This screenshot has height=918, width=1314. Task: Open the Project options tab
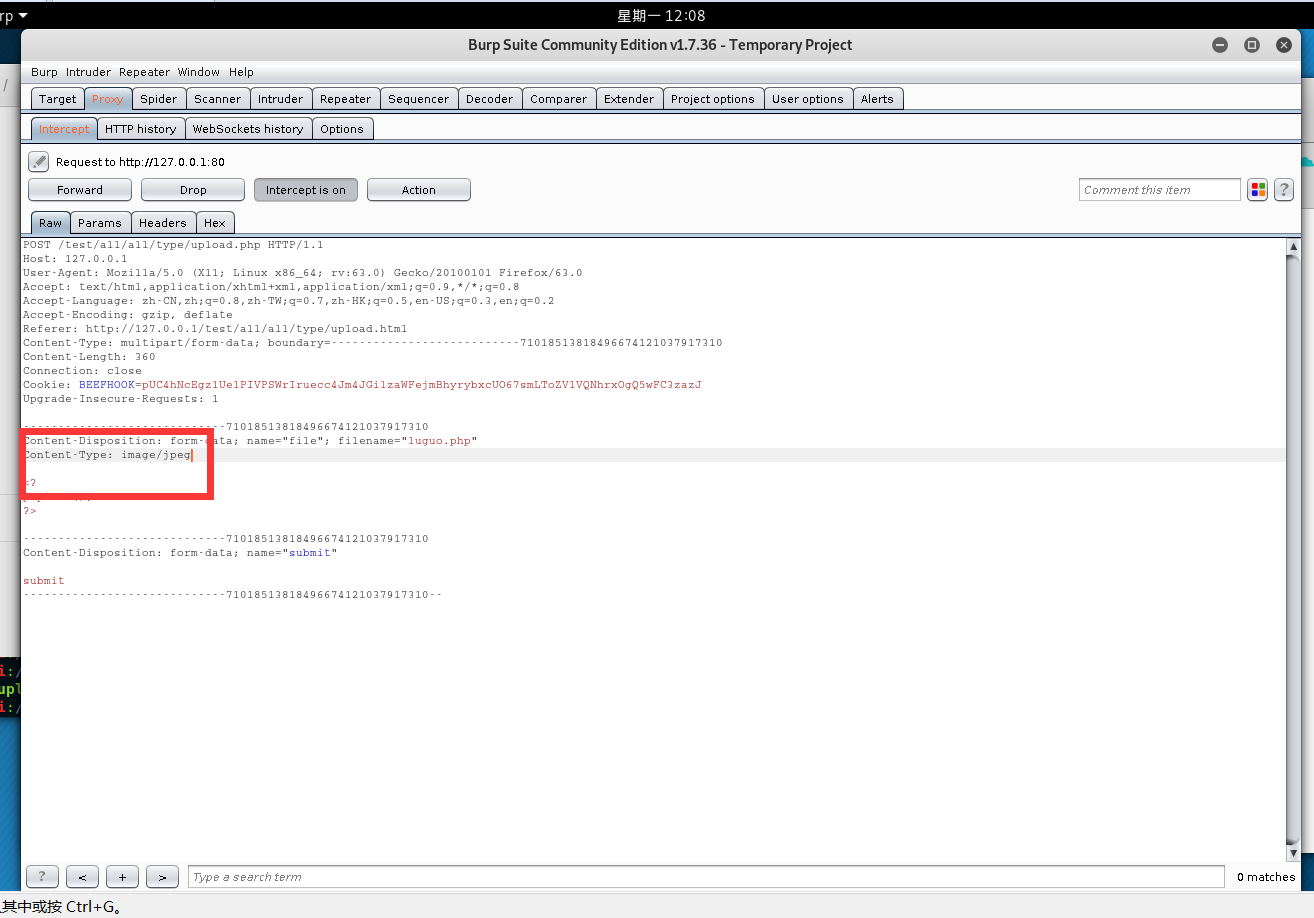[713, 99]
